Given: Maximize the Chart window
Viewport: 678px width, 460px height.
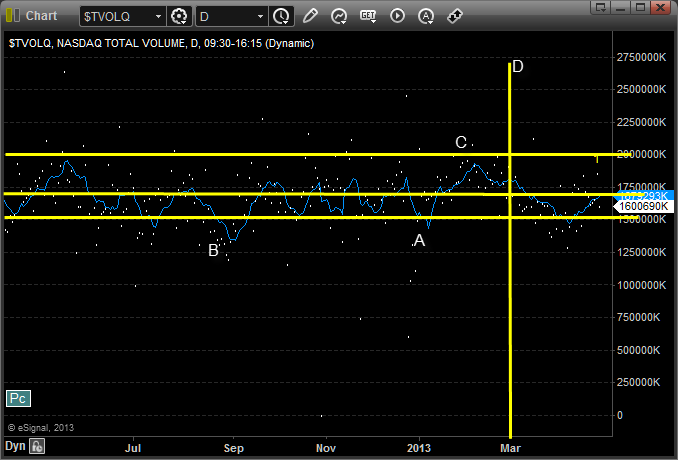Looking at the screenshot, I should click(640, 7).
